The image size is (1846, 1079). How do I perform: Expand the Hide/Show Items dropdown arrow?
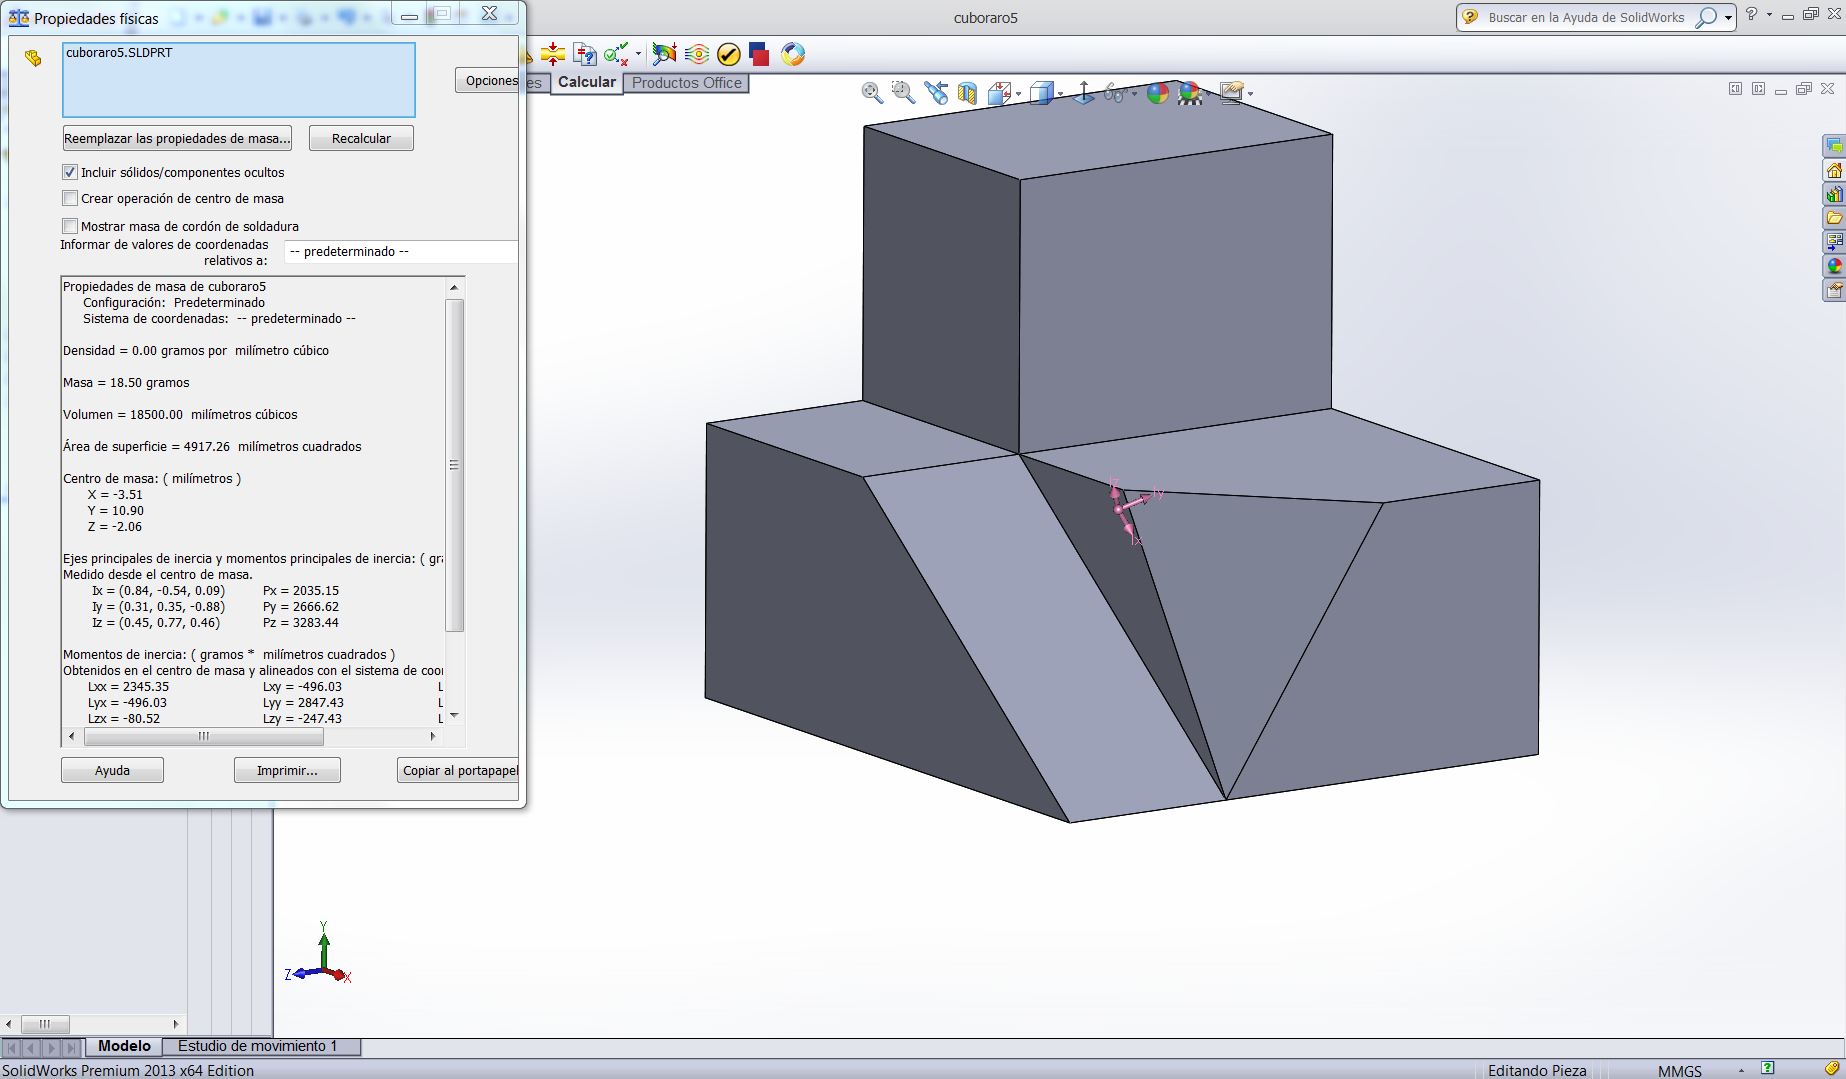click(1134, 94)
